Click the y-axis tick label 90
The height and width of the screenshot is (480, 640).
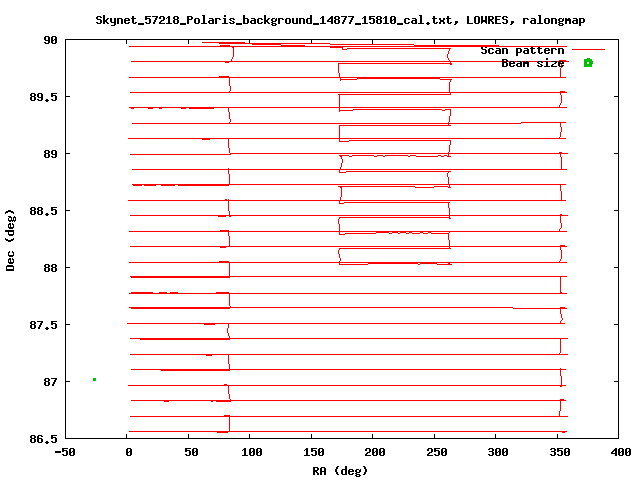point(50,40)
